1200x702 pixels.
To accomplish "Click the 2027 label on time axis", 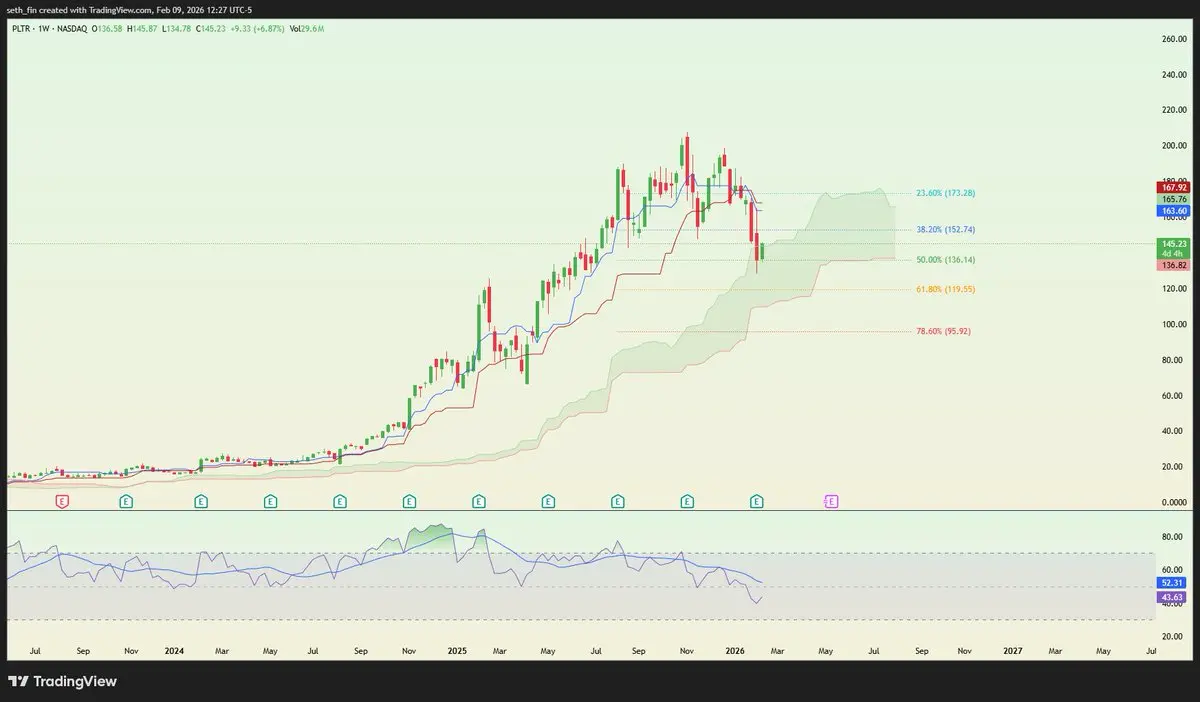I will 1013,651.
